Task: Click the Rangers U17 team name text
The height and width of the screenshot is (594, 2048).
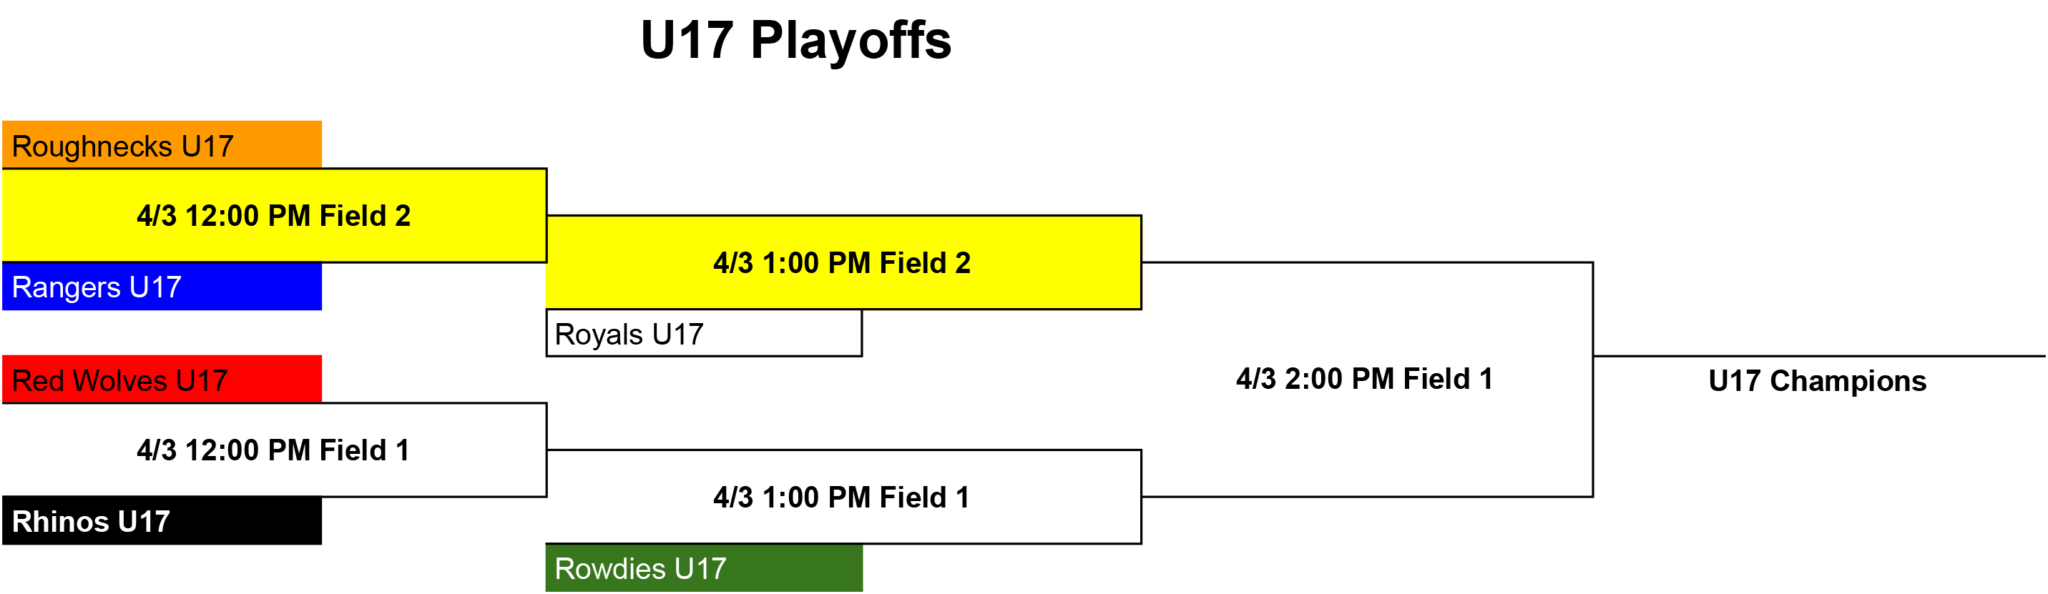Action: pos(96,287)
